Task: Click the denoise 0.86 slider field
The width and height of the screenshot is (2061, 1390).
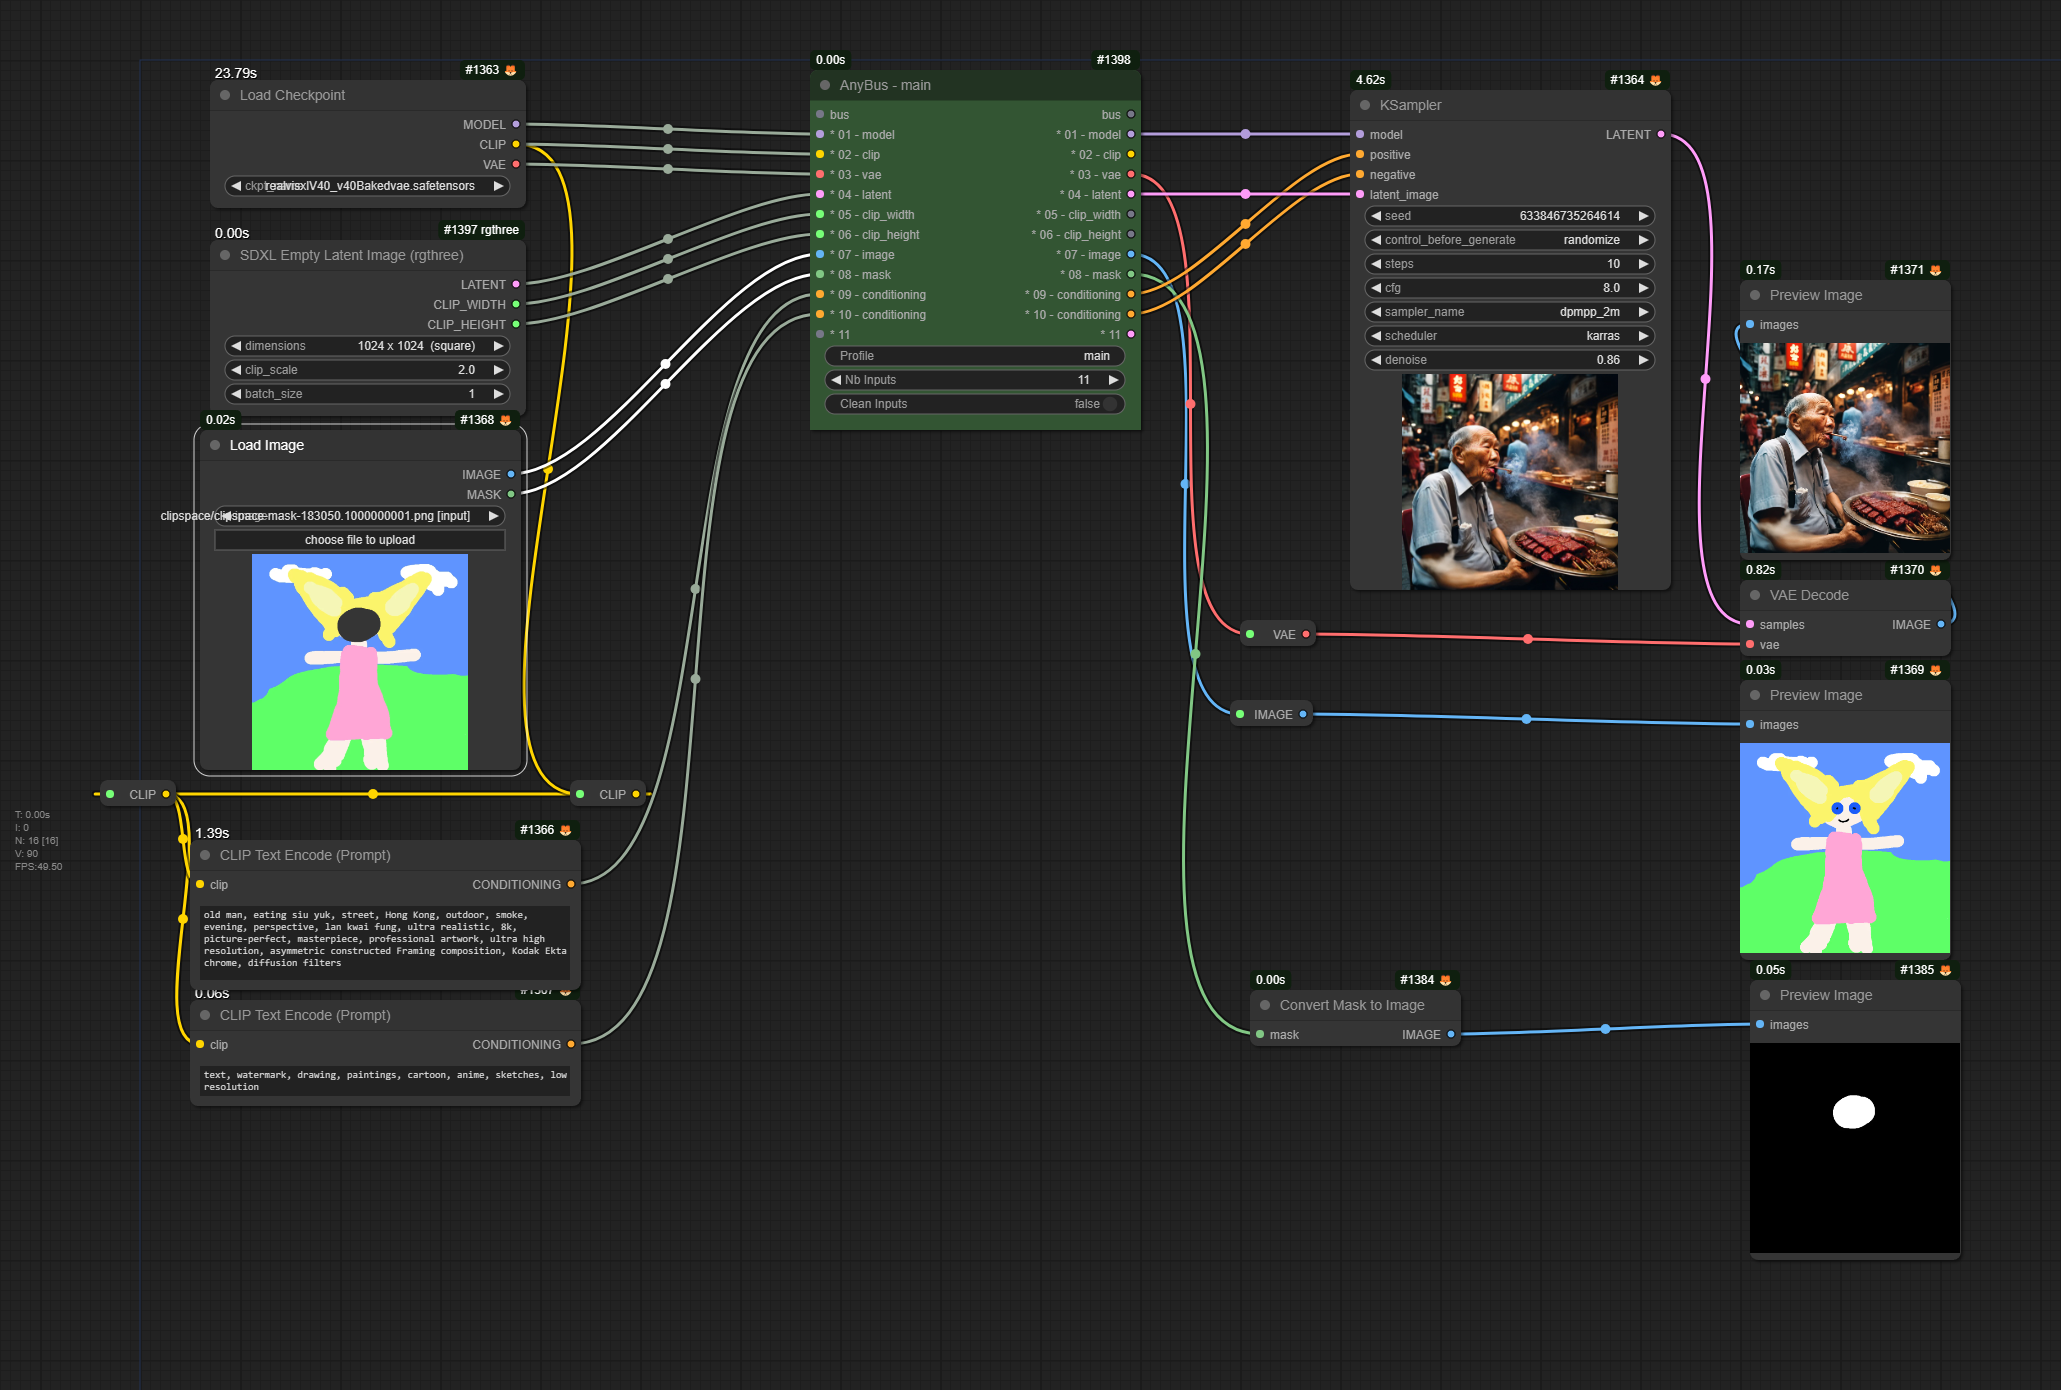Action: click(1508, 360)
